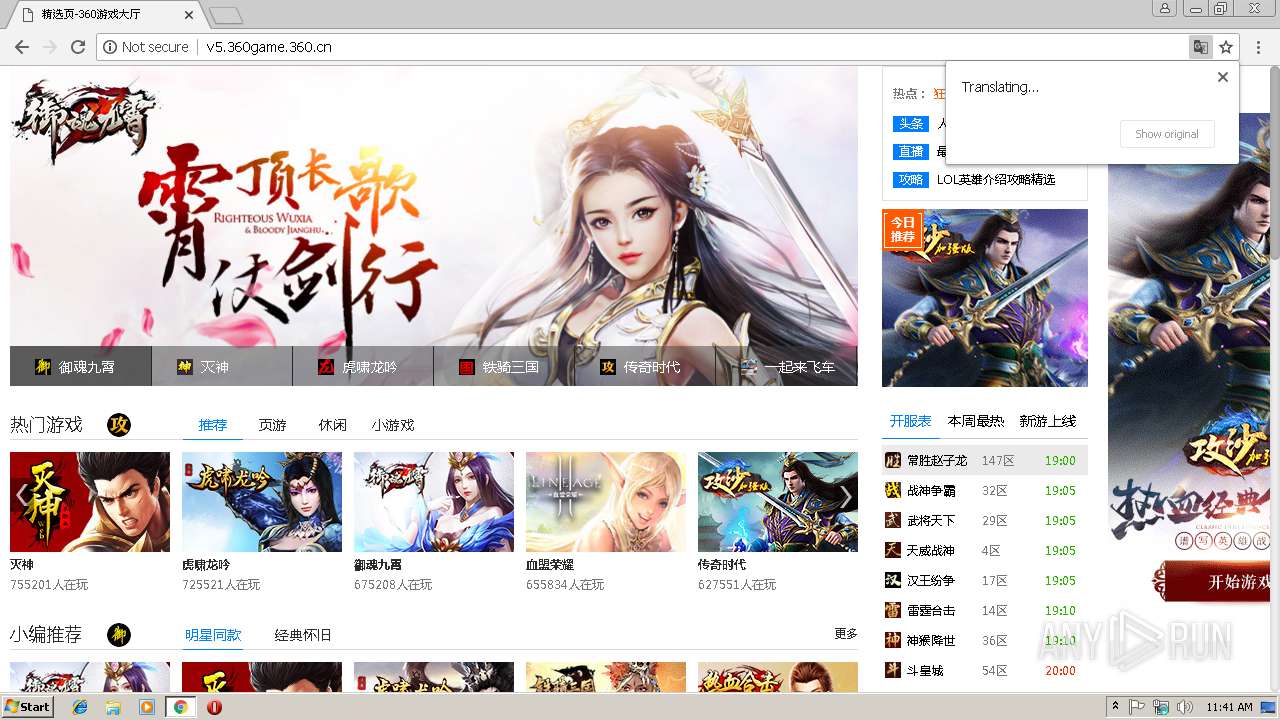Image resolution: width=1280 pixels, height=720 pixels.
Task: Switch to 经典怀旧 tab
Action: [303, 635]
